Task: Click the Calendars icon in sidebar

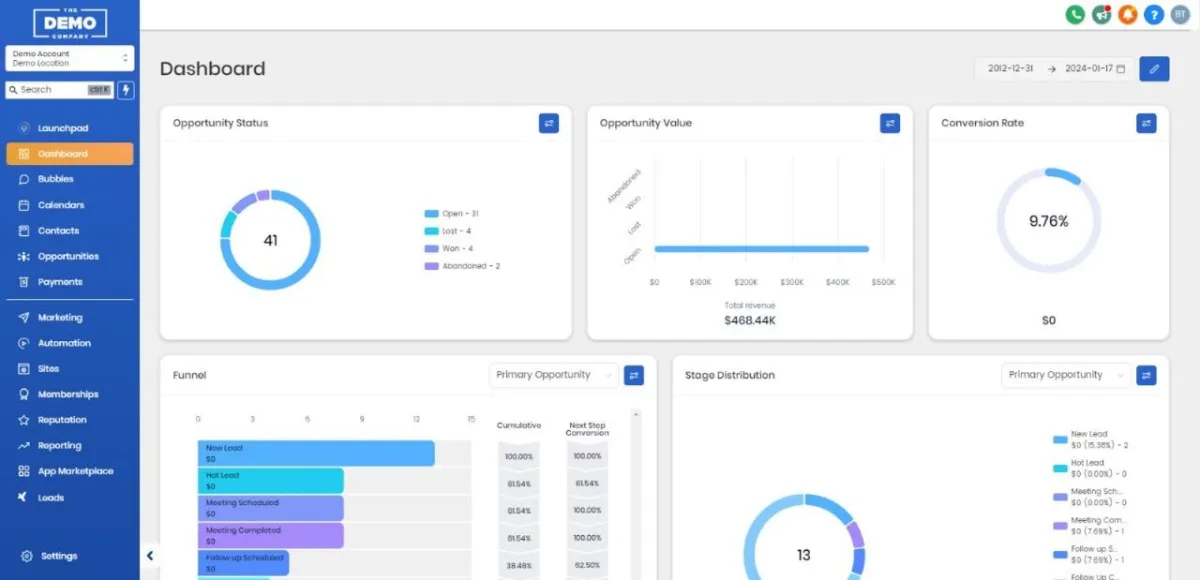Action: click(x=24, y=205)
